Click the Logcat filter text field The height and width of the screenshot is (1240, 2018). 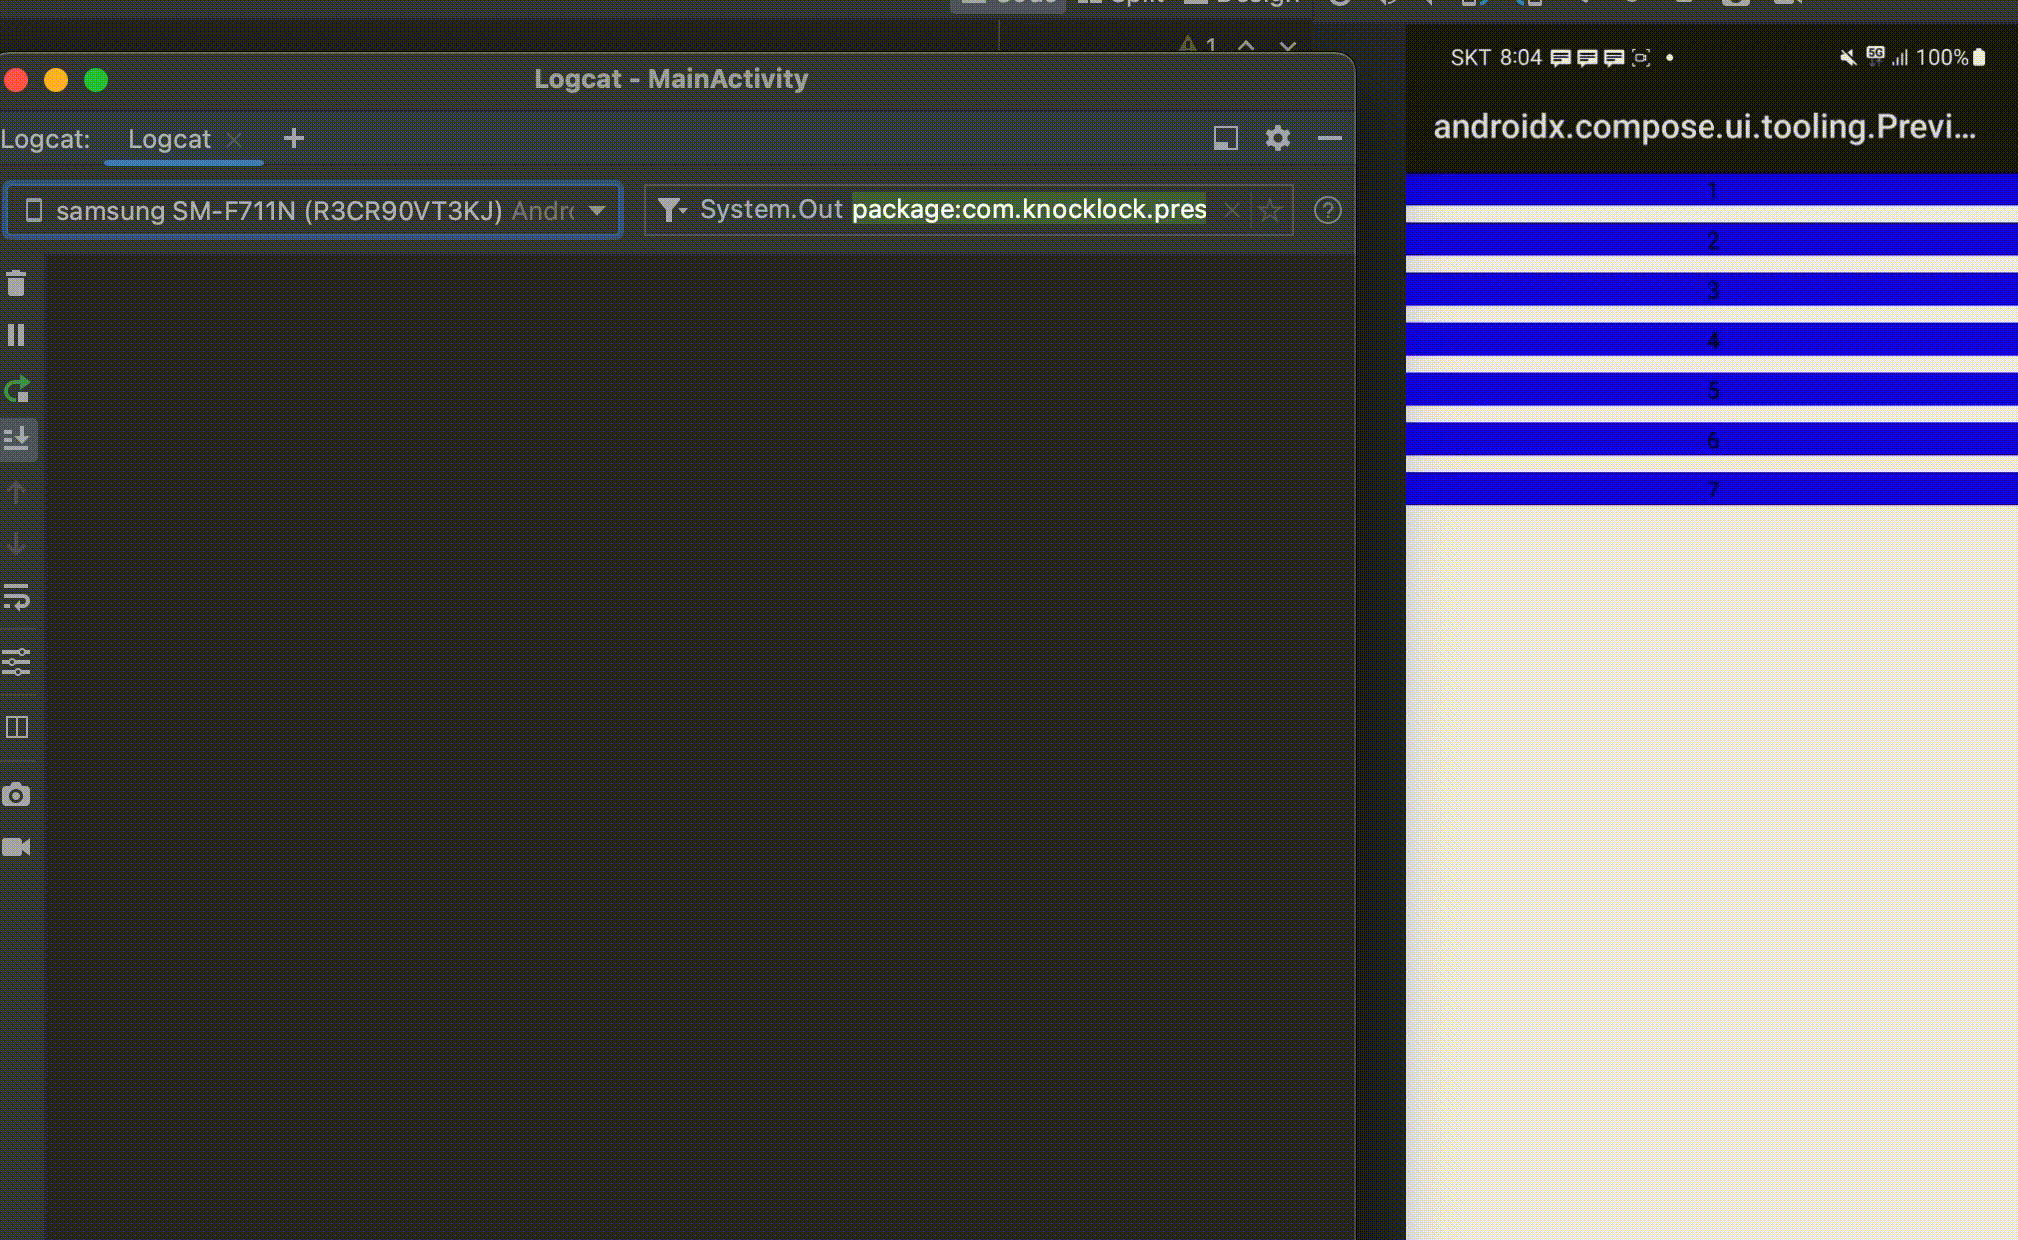[x=1028, y=210]
